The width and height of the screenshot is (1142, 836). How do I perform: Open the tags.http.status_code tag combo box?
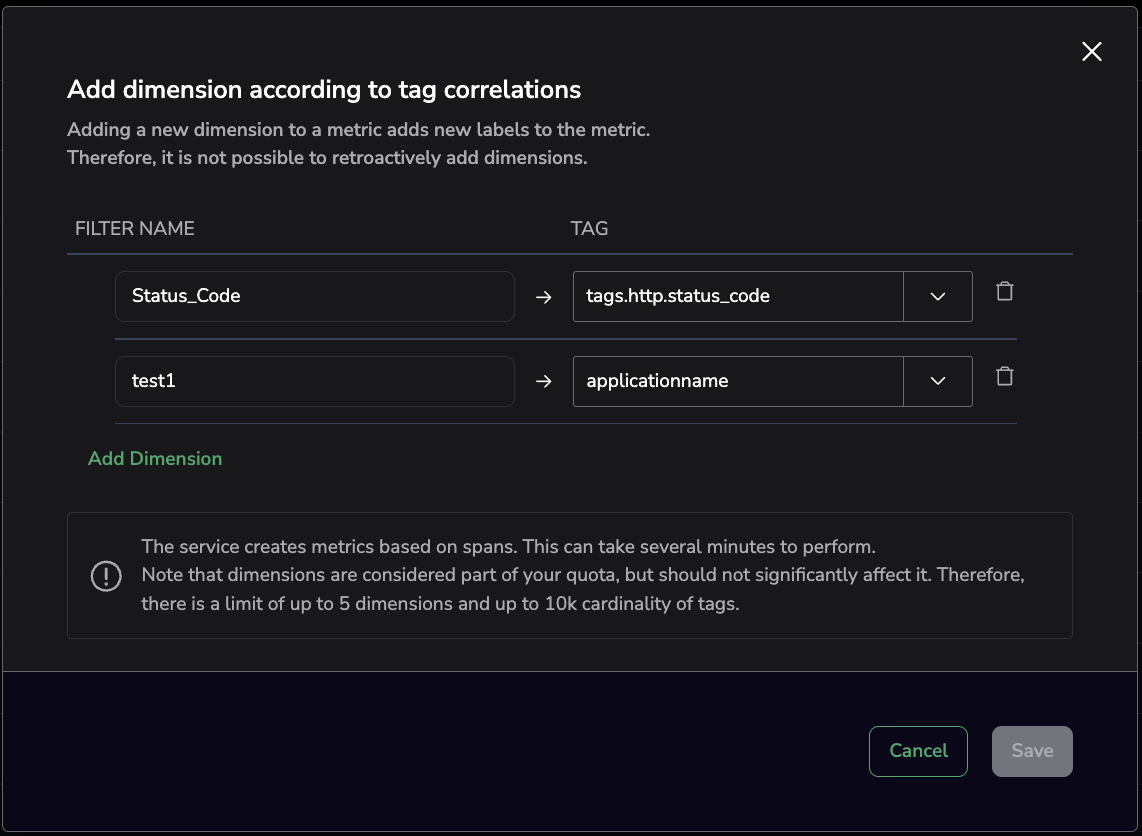click(738, 297)
